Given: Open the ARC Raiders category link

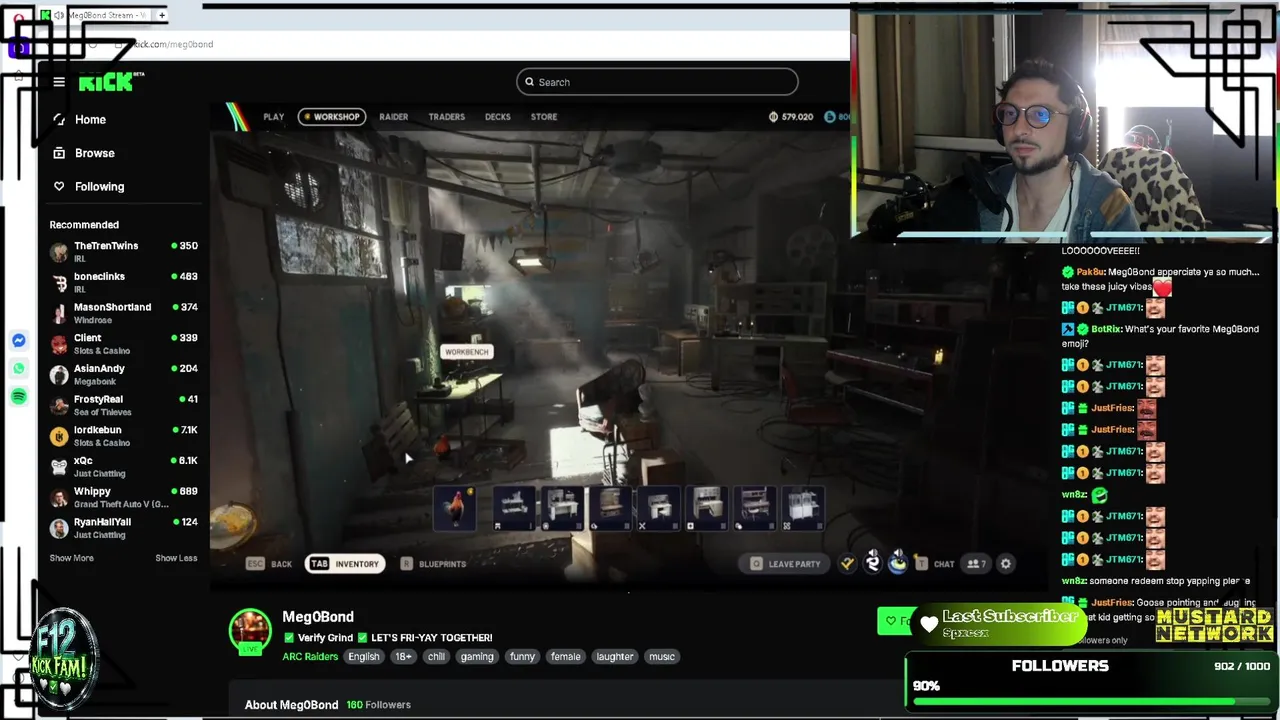Looking at the screenshot, I should [x=310, y=657].
